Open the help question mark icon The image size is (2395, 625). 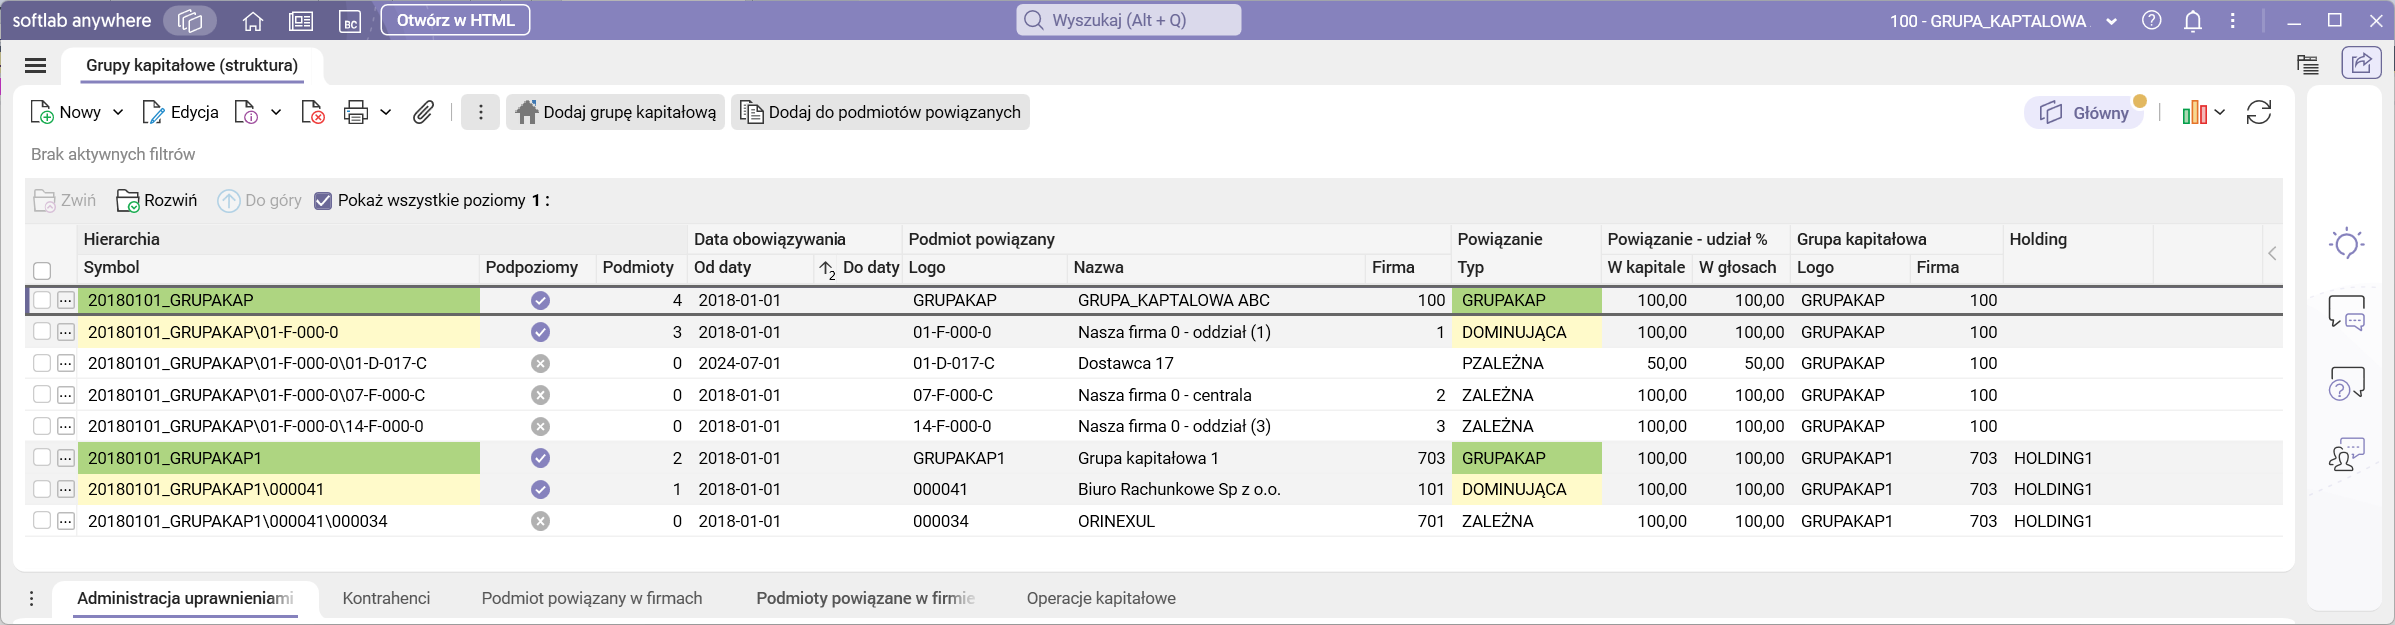(x=2151, y=21)
